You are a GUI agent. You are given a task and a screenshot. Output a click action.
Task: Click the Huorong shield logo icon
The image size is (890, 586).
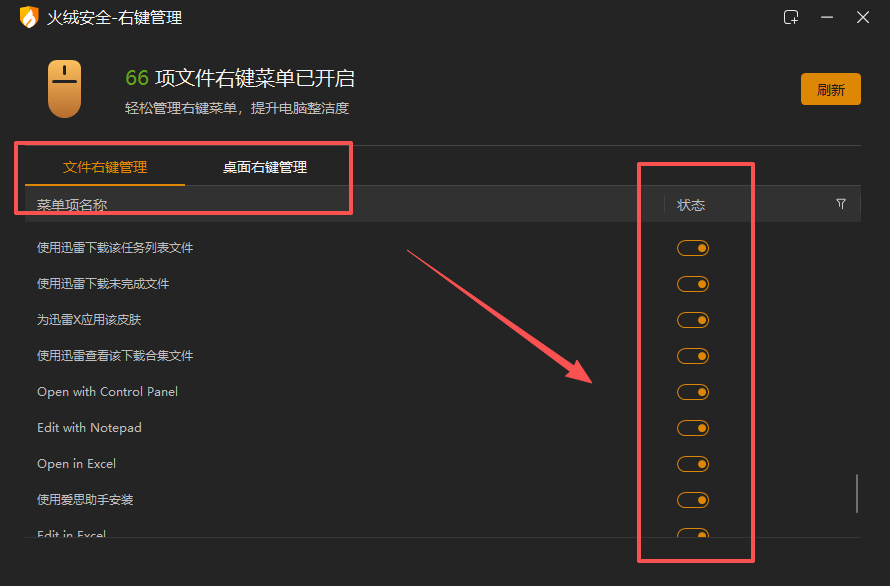tap(29, 17)
